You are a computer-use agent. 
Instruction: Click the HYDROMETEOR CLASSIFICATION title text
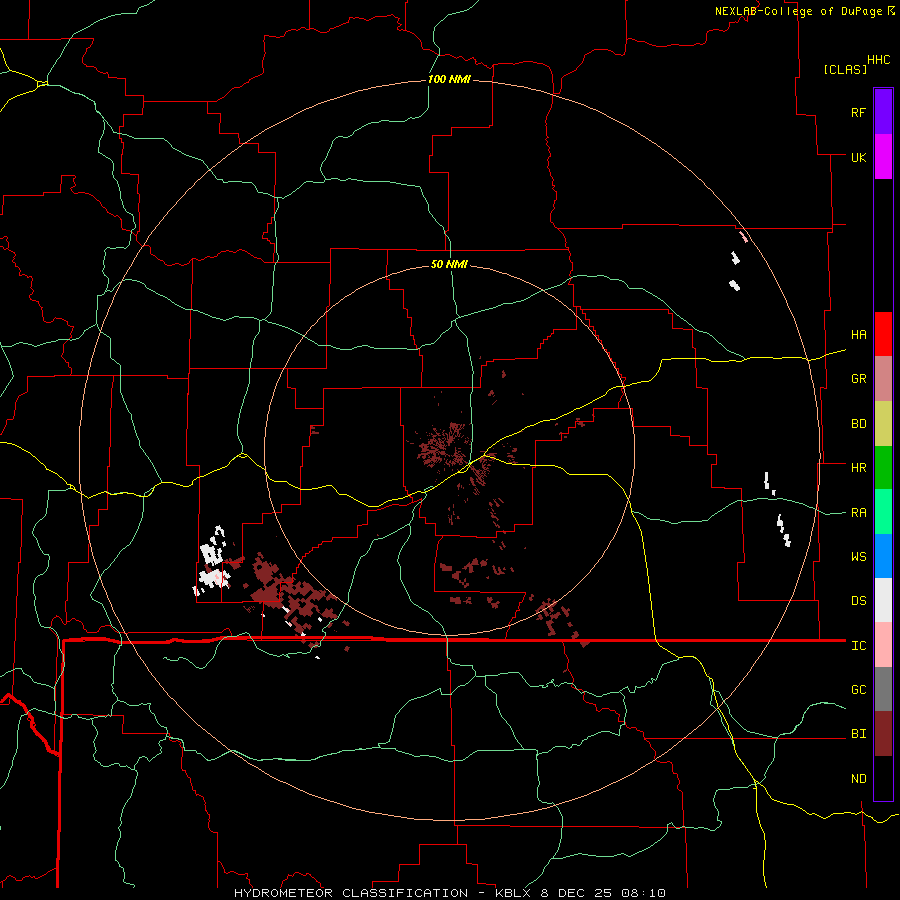coord(351,893)
